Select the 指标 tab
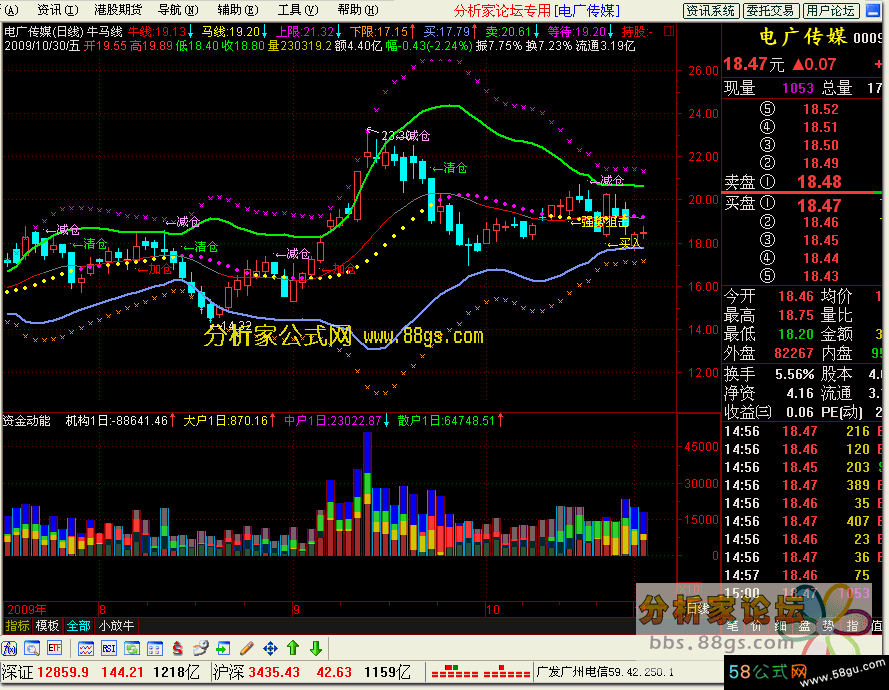 [17, 626]
